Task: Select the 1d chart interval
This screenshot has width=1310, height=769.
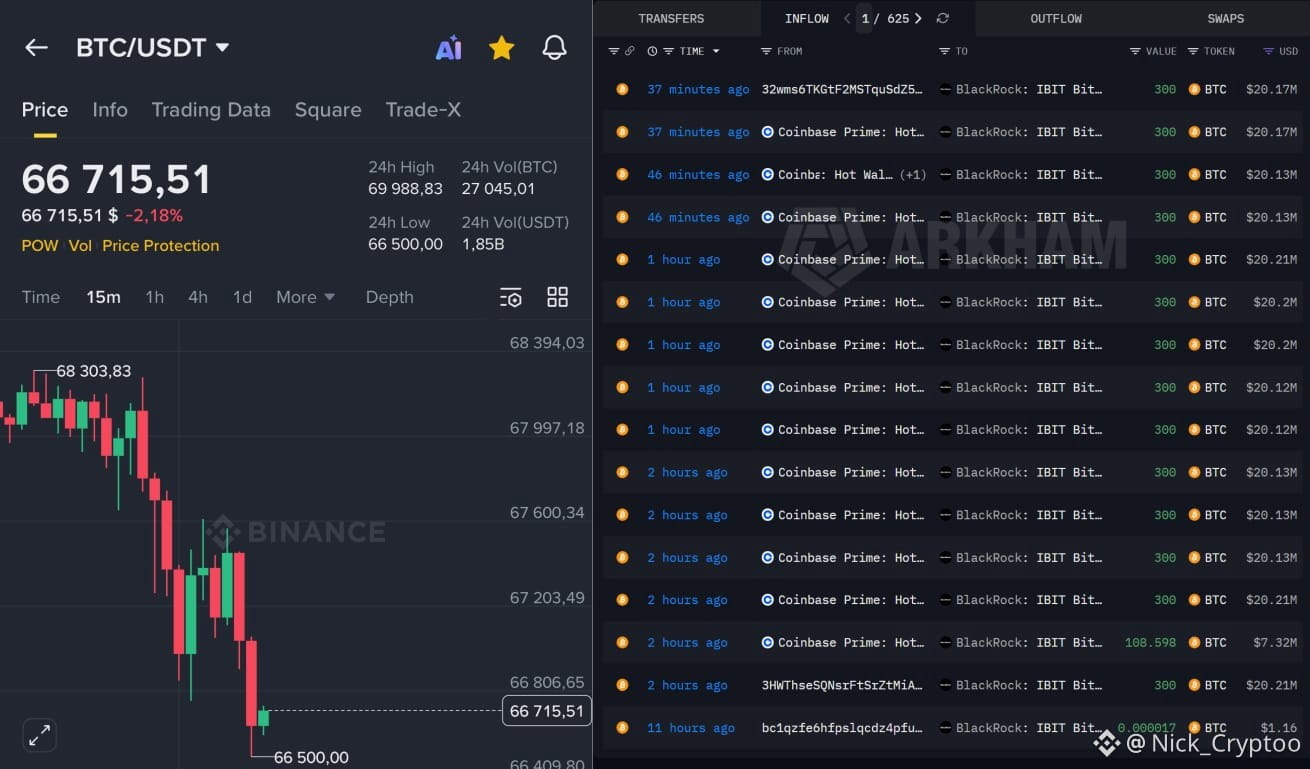Action: pyautogui.click(x=242, y=297)
